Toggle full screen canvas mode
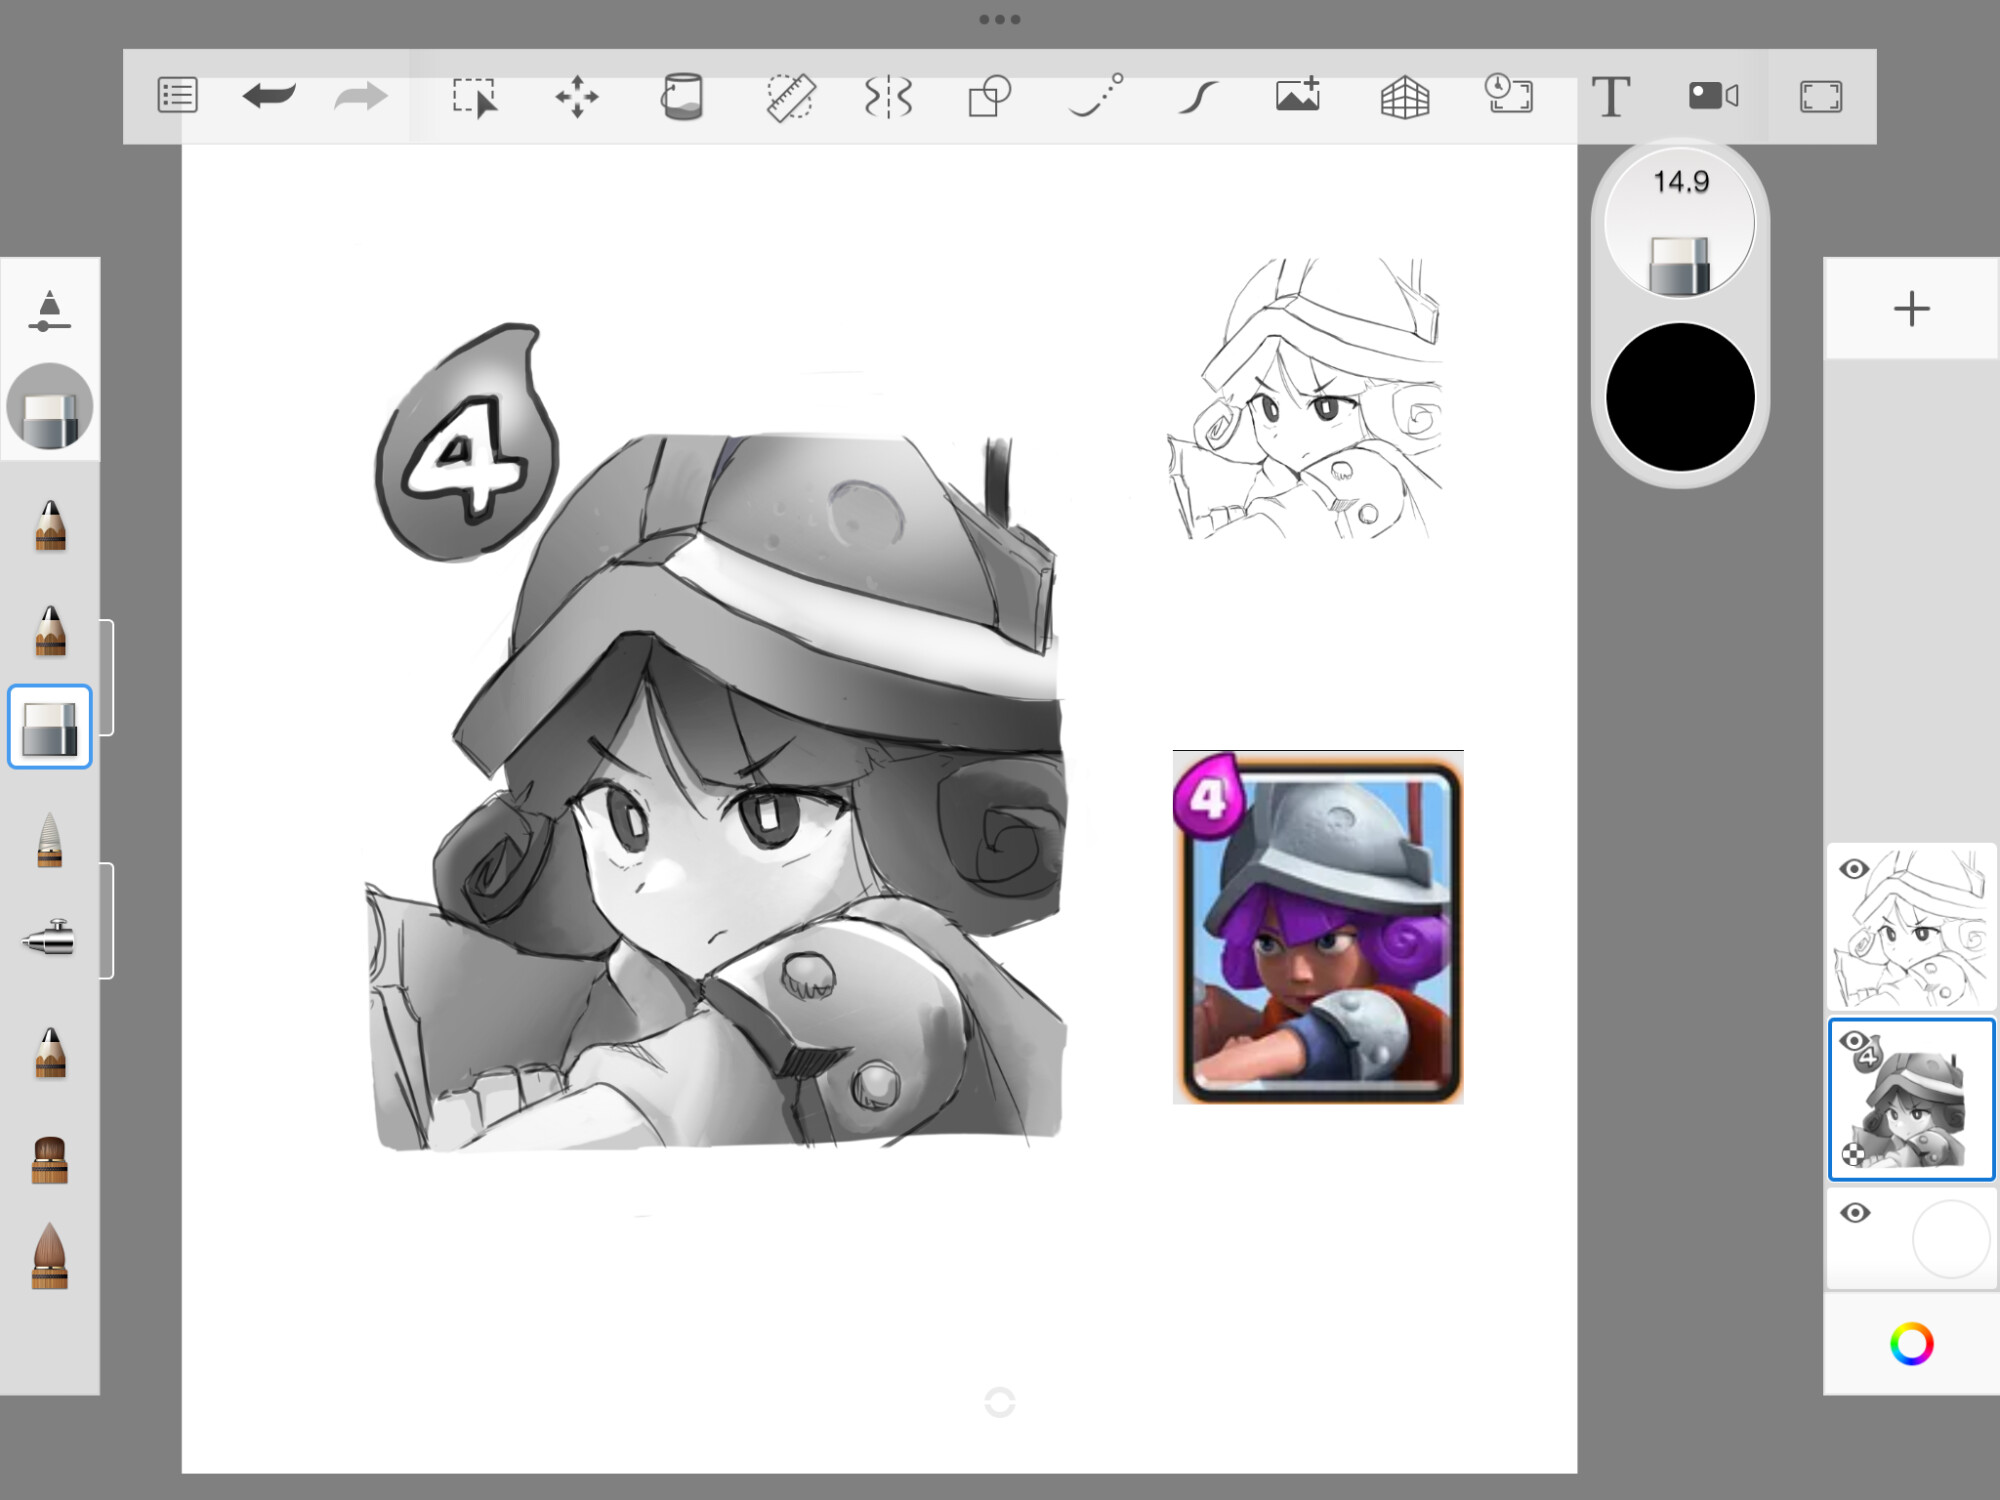Image resolution: width=2000 pixels, height=1500 pixels. click(x=1820, y=97)
